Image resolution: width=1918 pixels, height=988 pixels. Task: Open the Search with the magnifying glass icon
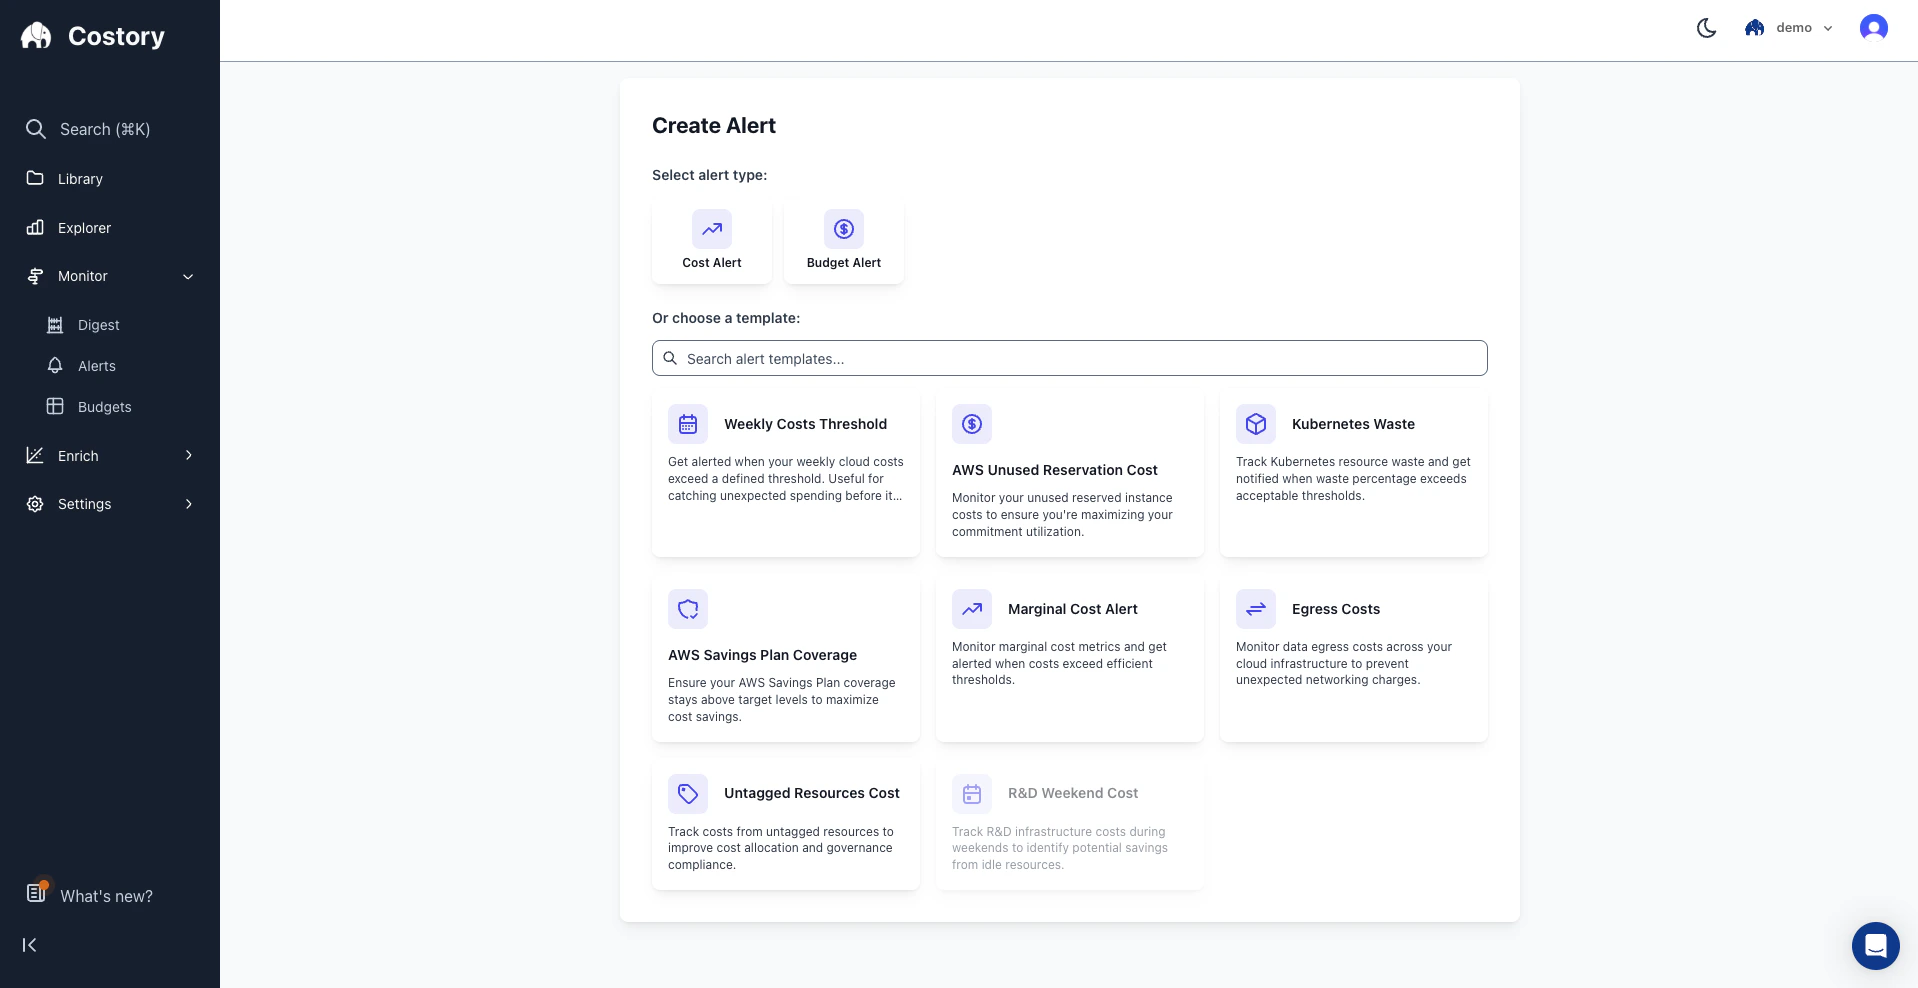click(x=36, y=129)
